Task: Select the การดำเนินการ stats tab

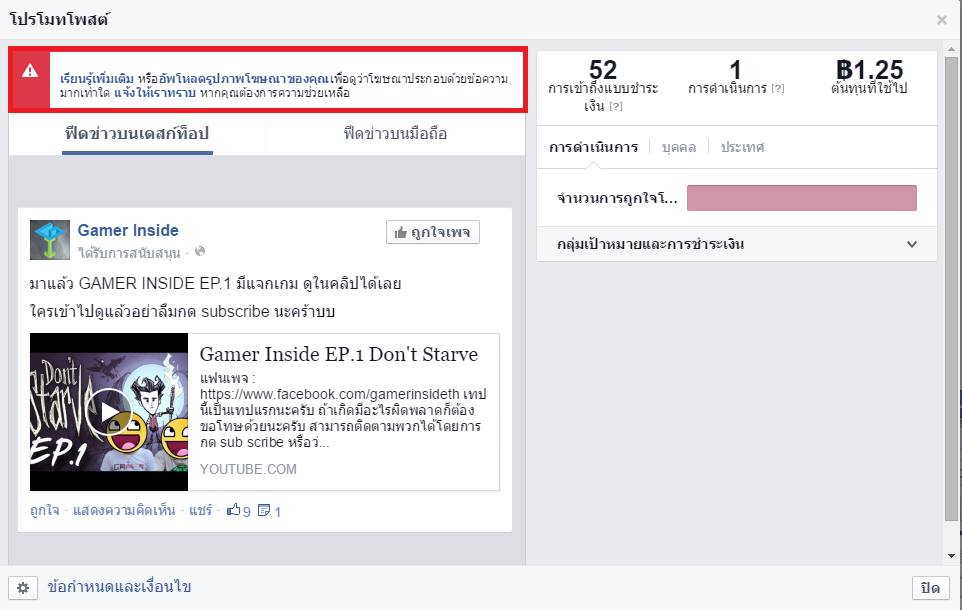Action: tap(593, 147)
